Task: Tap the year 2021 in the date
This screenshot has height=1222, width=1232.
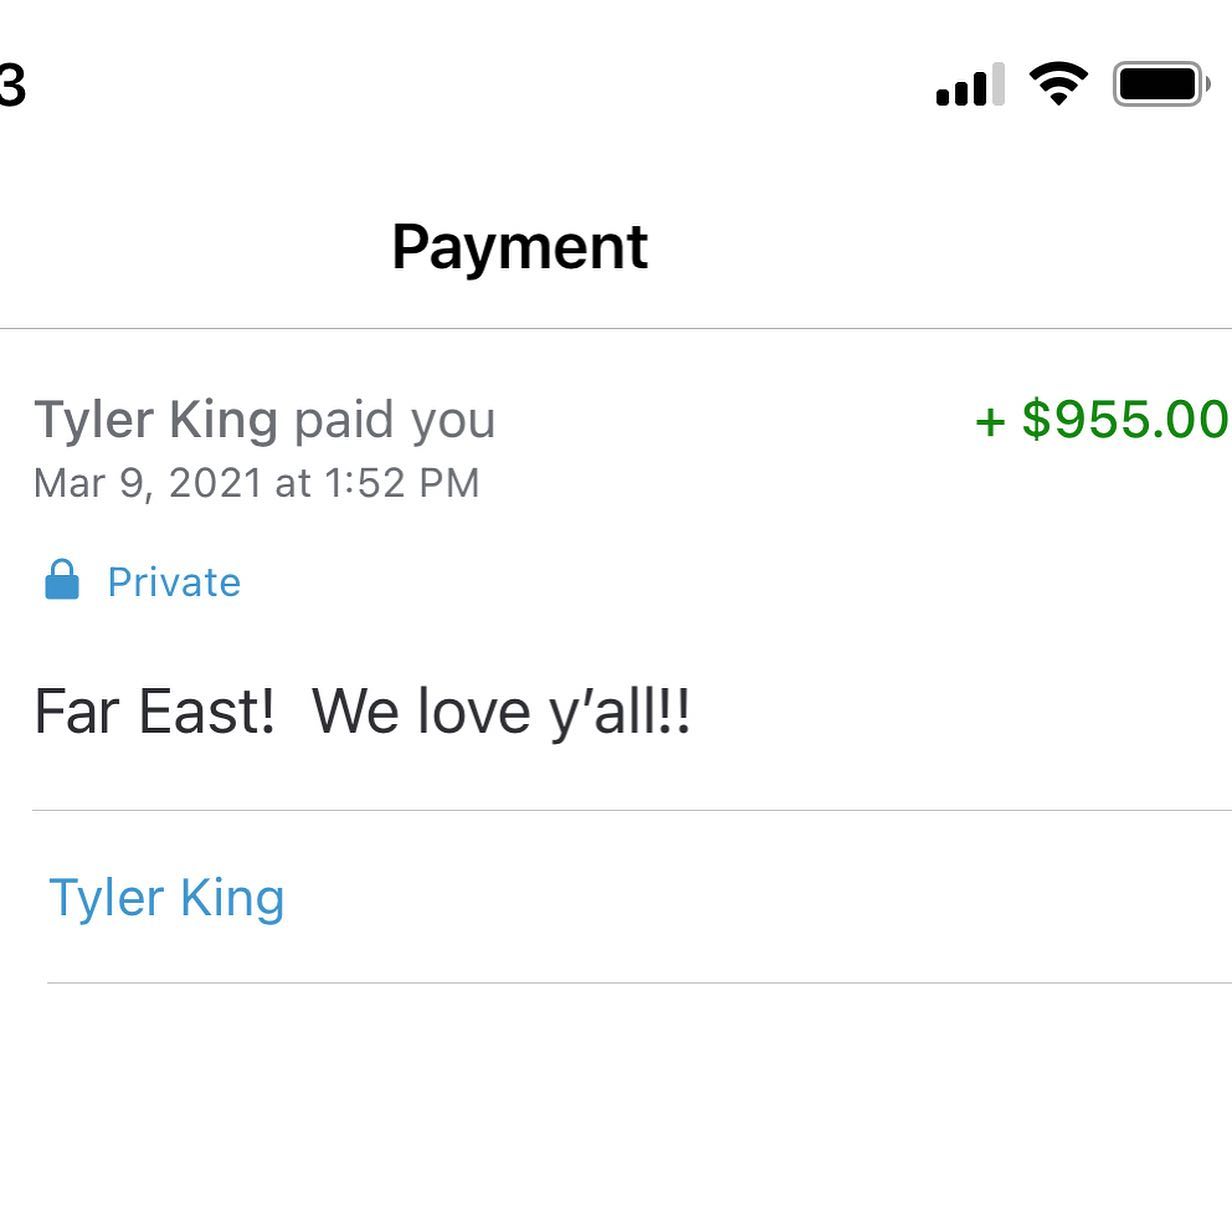Action: pyautogui.click(x=215, y=483)
